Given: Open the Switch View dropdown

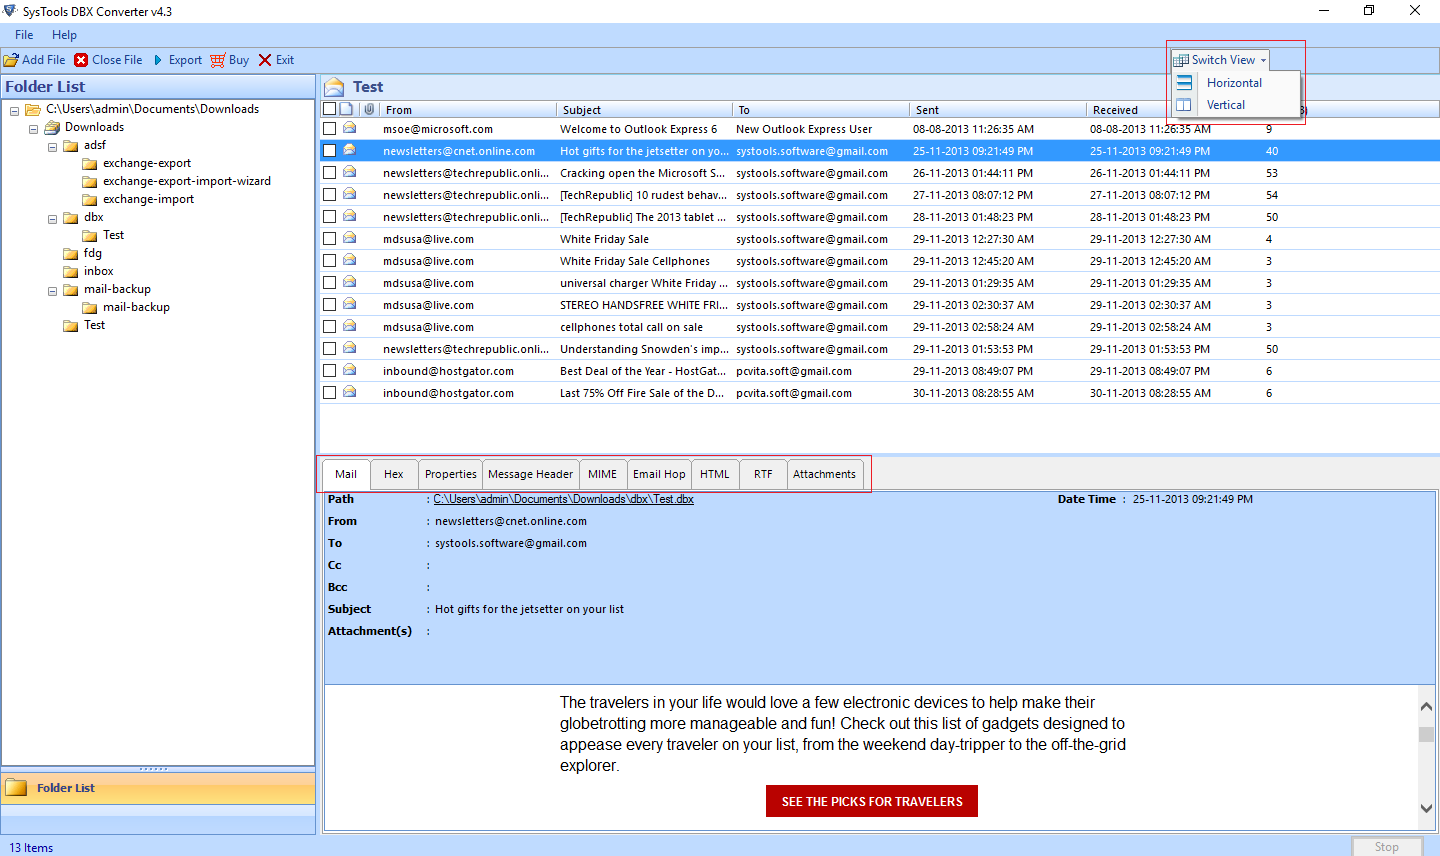Looking at the screenshot, I should [x=1220, y=60].
